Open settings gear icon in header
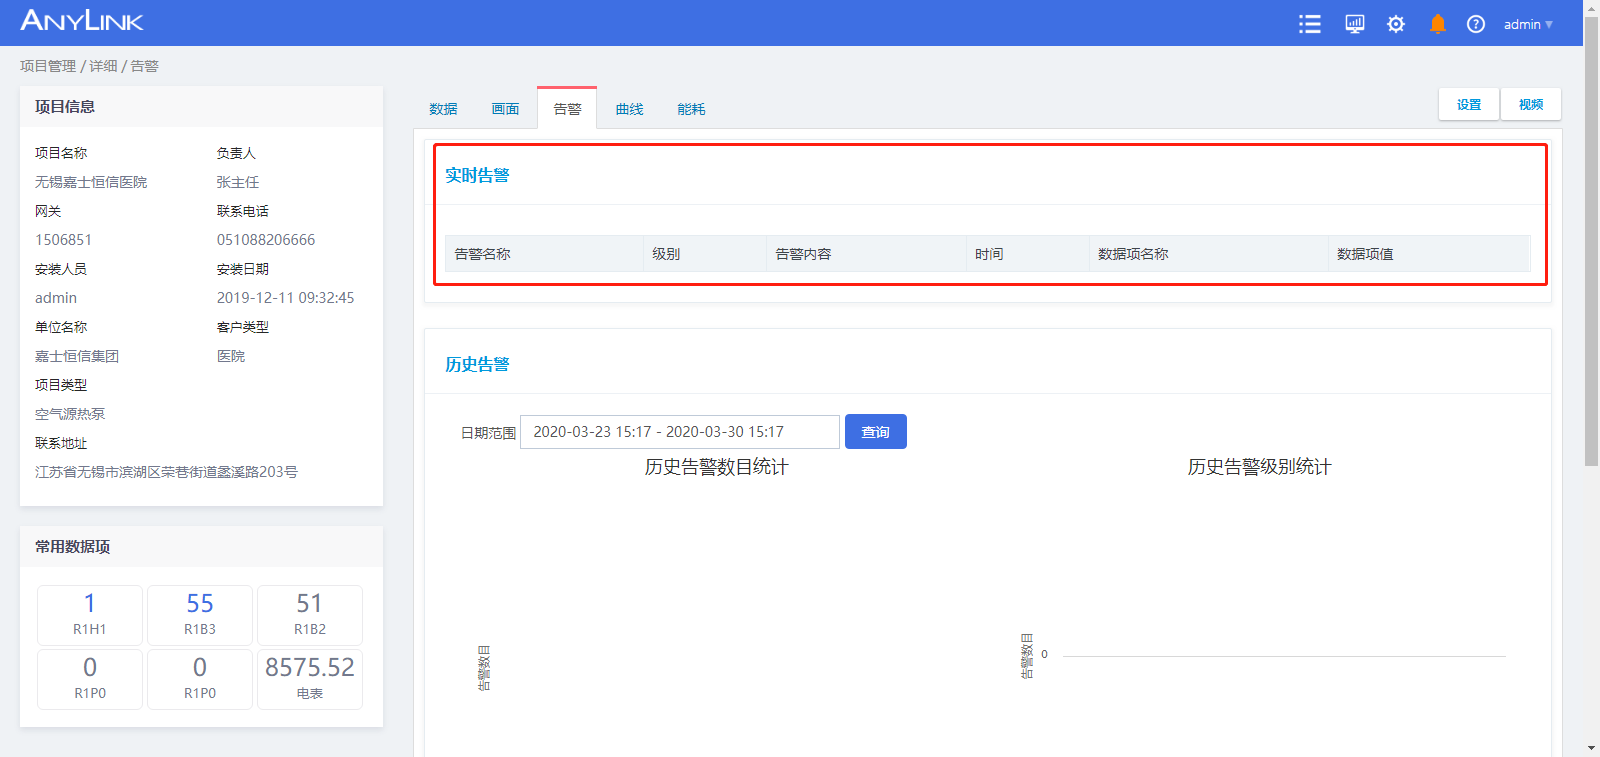1600x757 pixels. 1396,24
